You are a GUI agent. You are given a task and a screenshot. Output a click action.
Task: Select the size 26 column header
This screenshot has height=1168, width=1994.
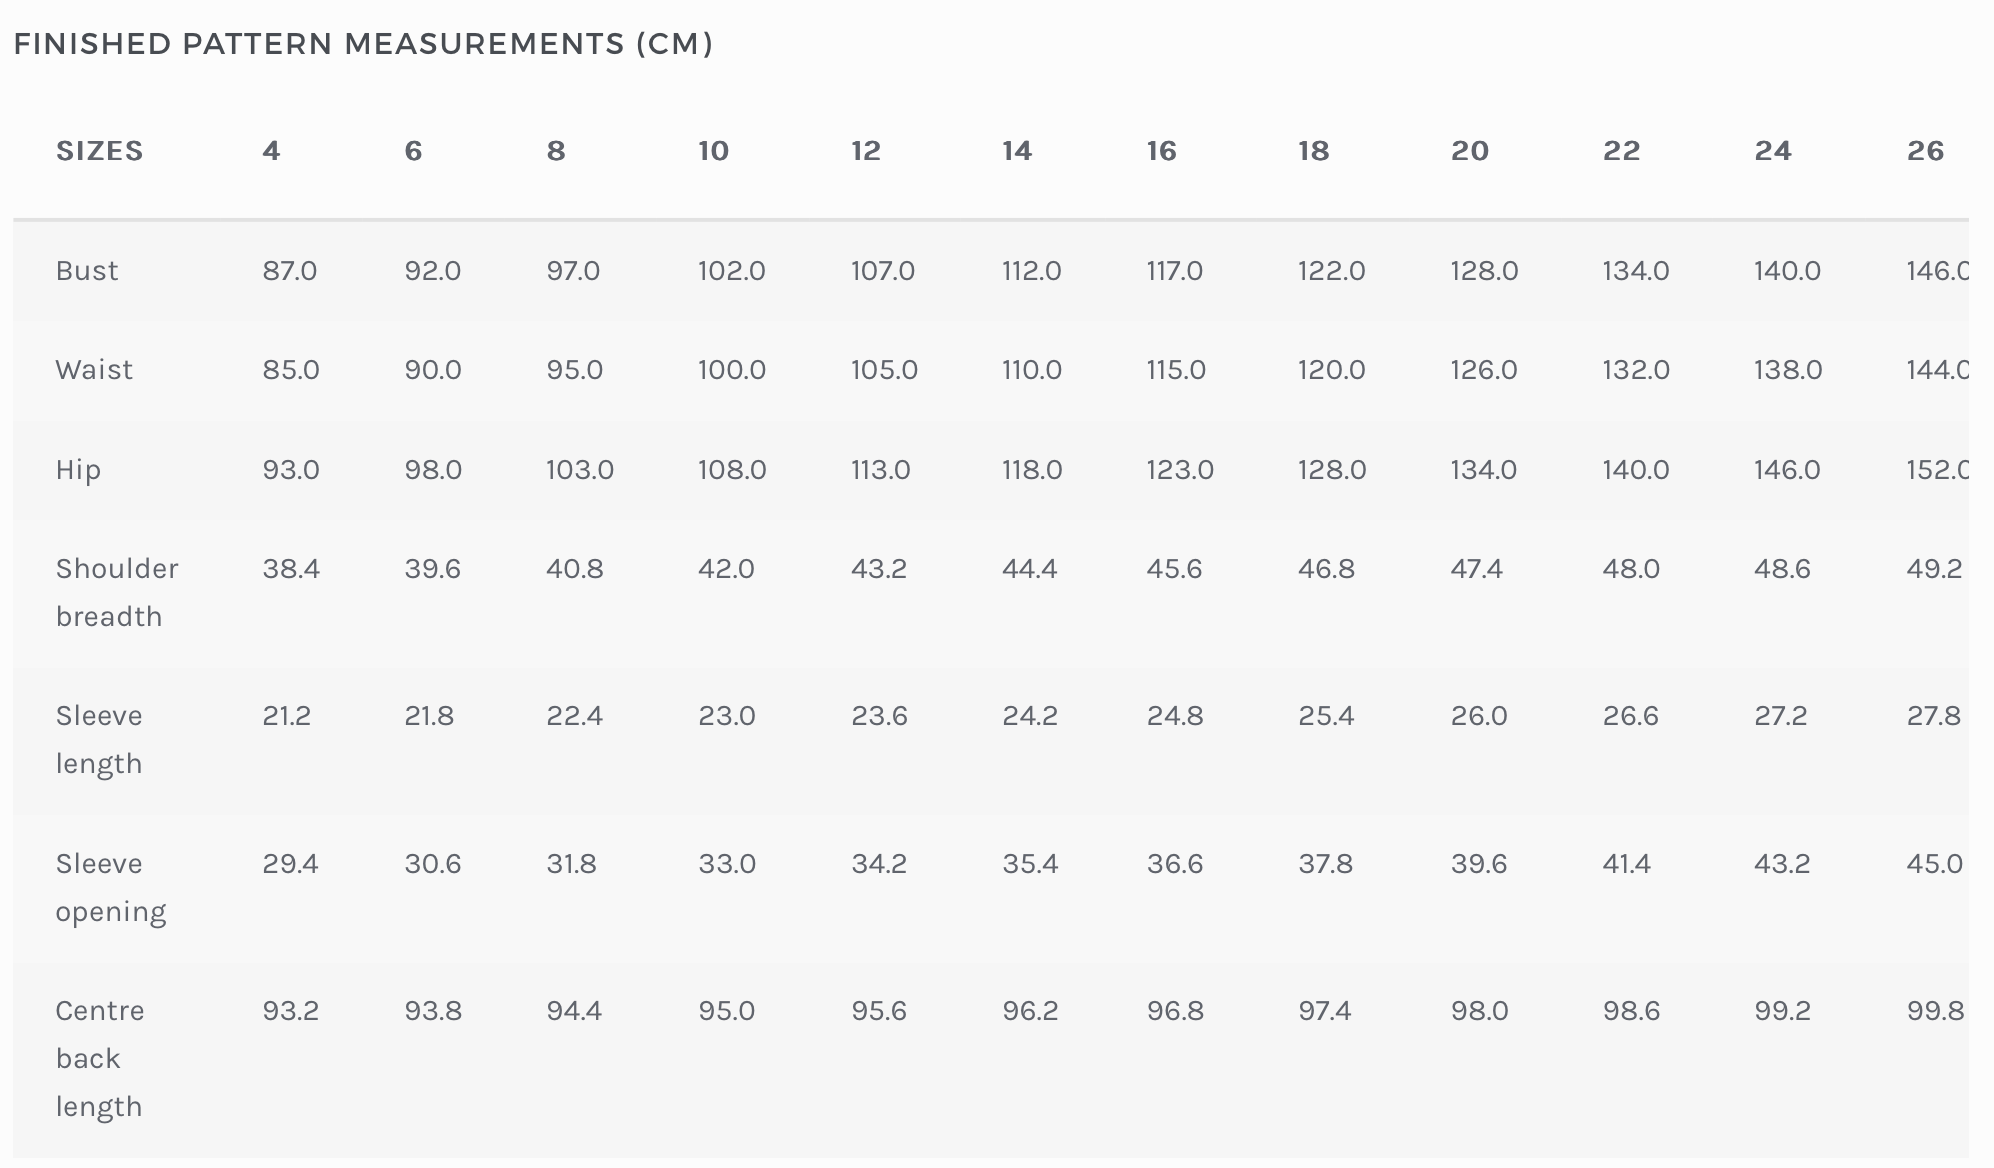(x=1925, y=151)
